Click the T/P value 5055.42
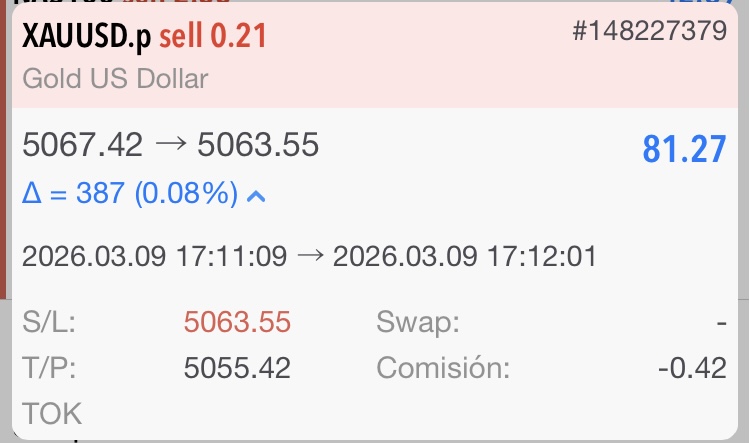This screenshot has height=443, width=749. pyautogui.click(x=237, y=368)
